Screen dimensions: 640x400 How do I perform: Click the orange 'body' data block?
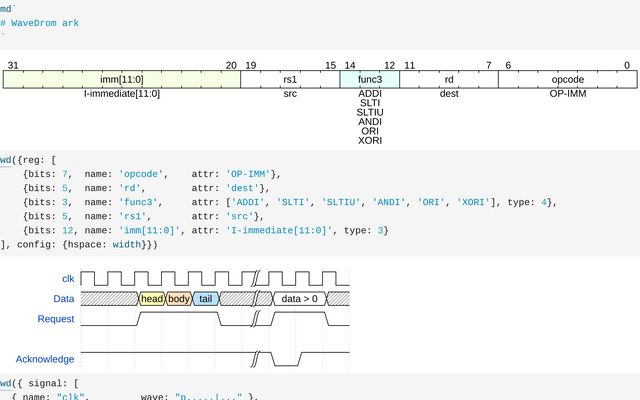click(179, 299)
